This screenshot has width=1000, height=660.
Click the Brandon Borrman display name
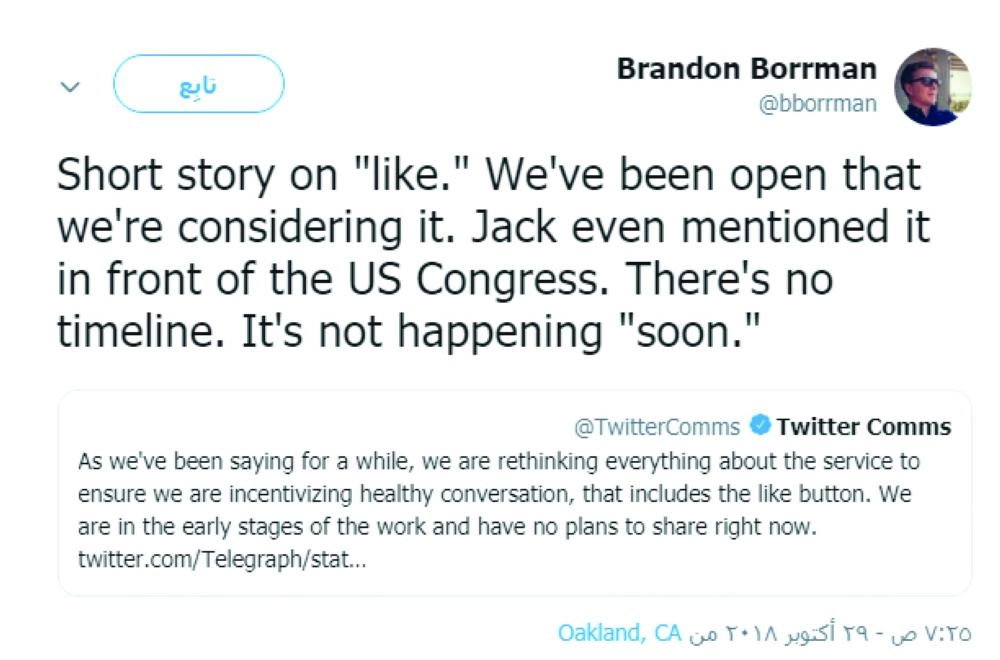746,69
